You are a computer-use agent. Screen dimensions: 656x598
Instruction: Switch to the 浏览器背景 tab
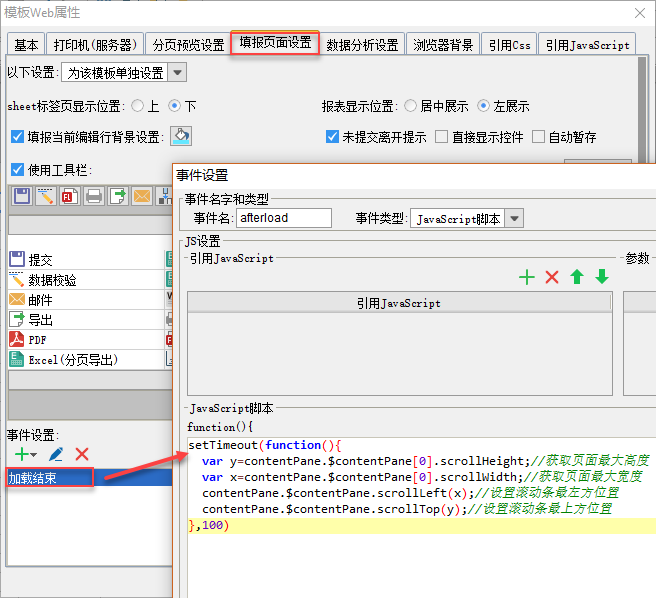click(443, 44)
